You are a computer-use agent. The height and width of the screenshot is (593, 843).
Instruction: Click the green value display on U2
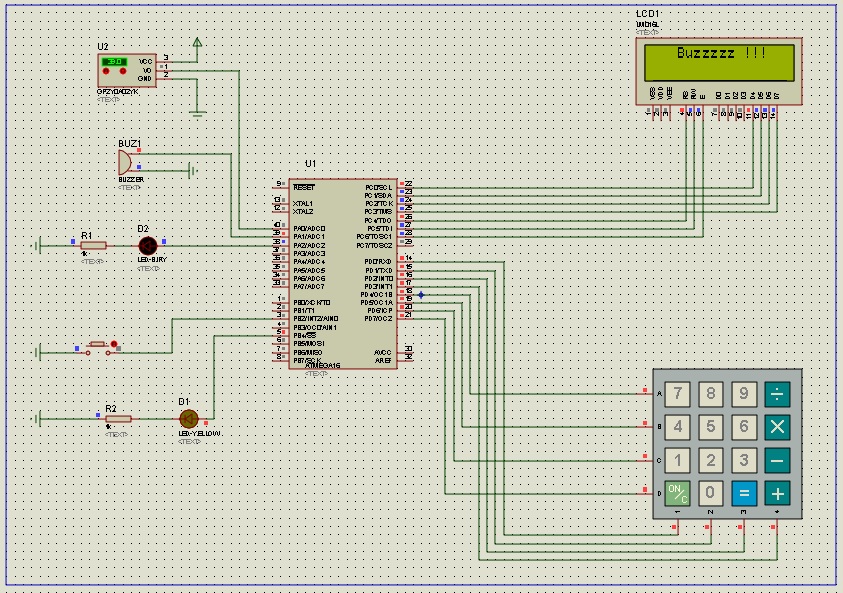coord(114,62)
